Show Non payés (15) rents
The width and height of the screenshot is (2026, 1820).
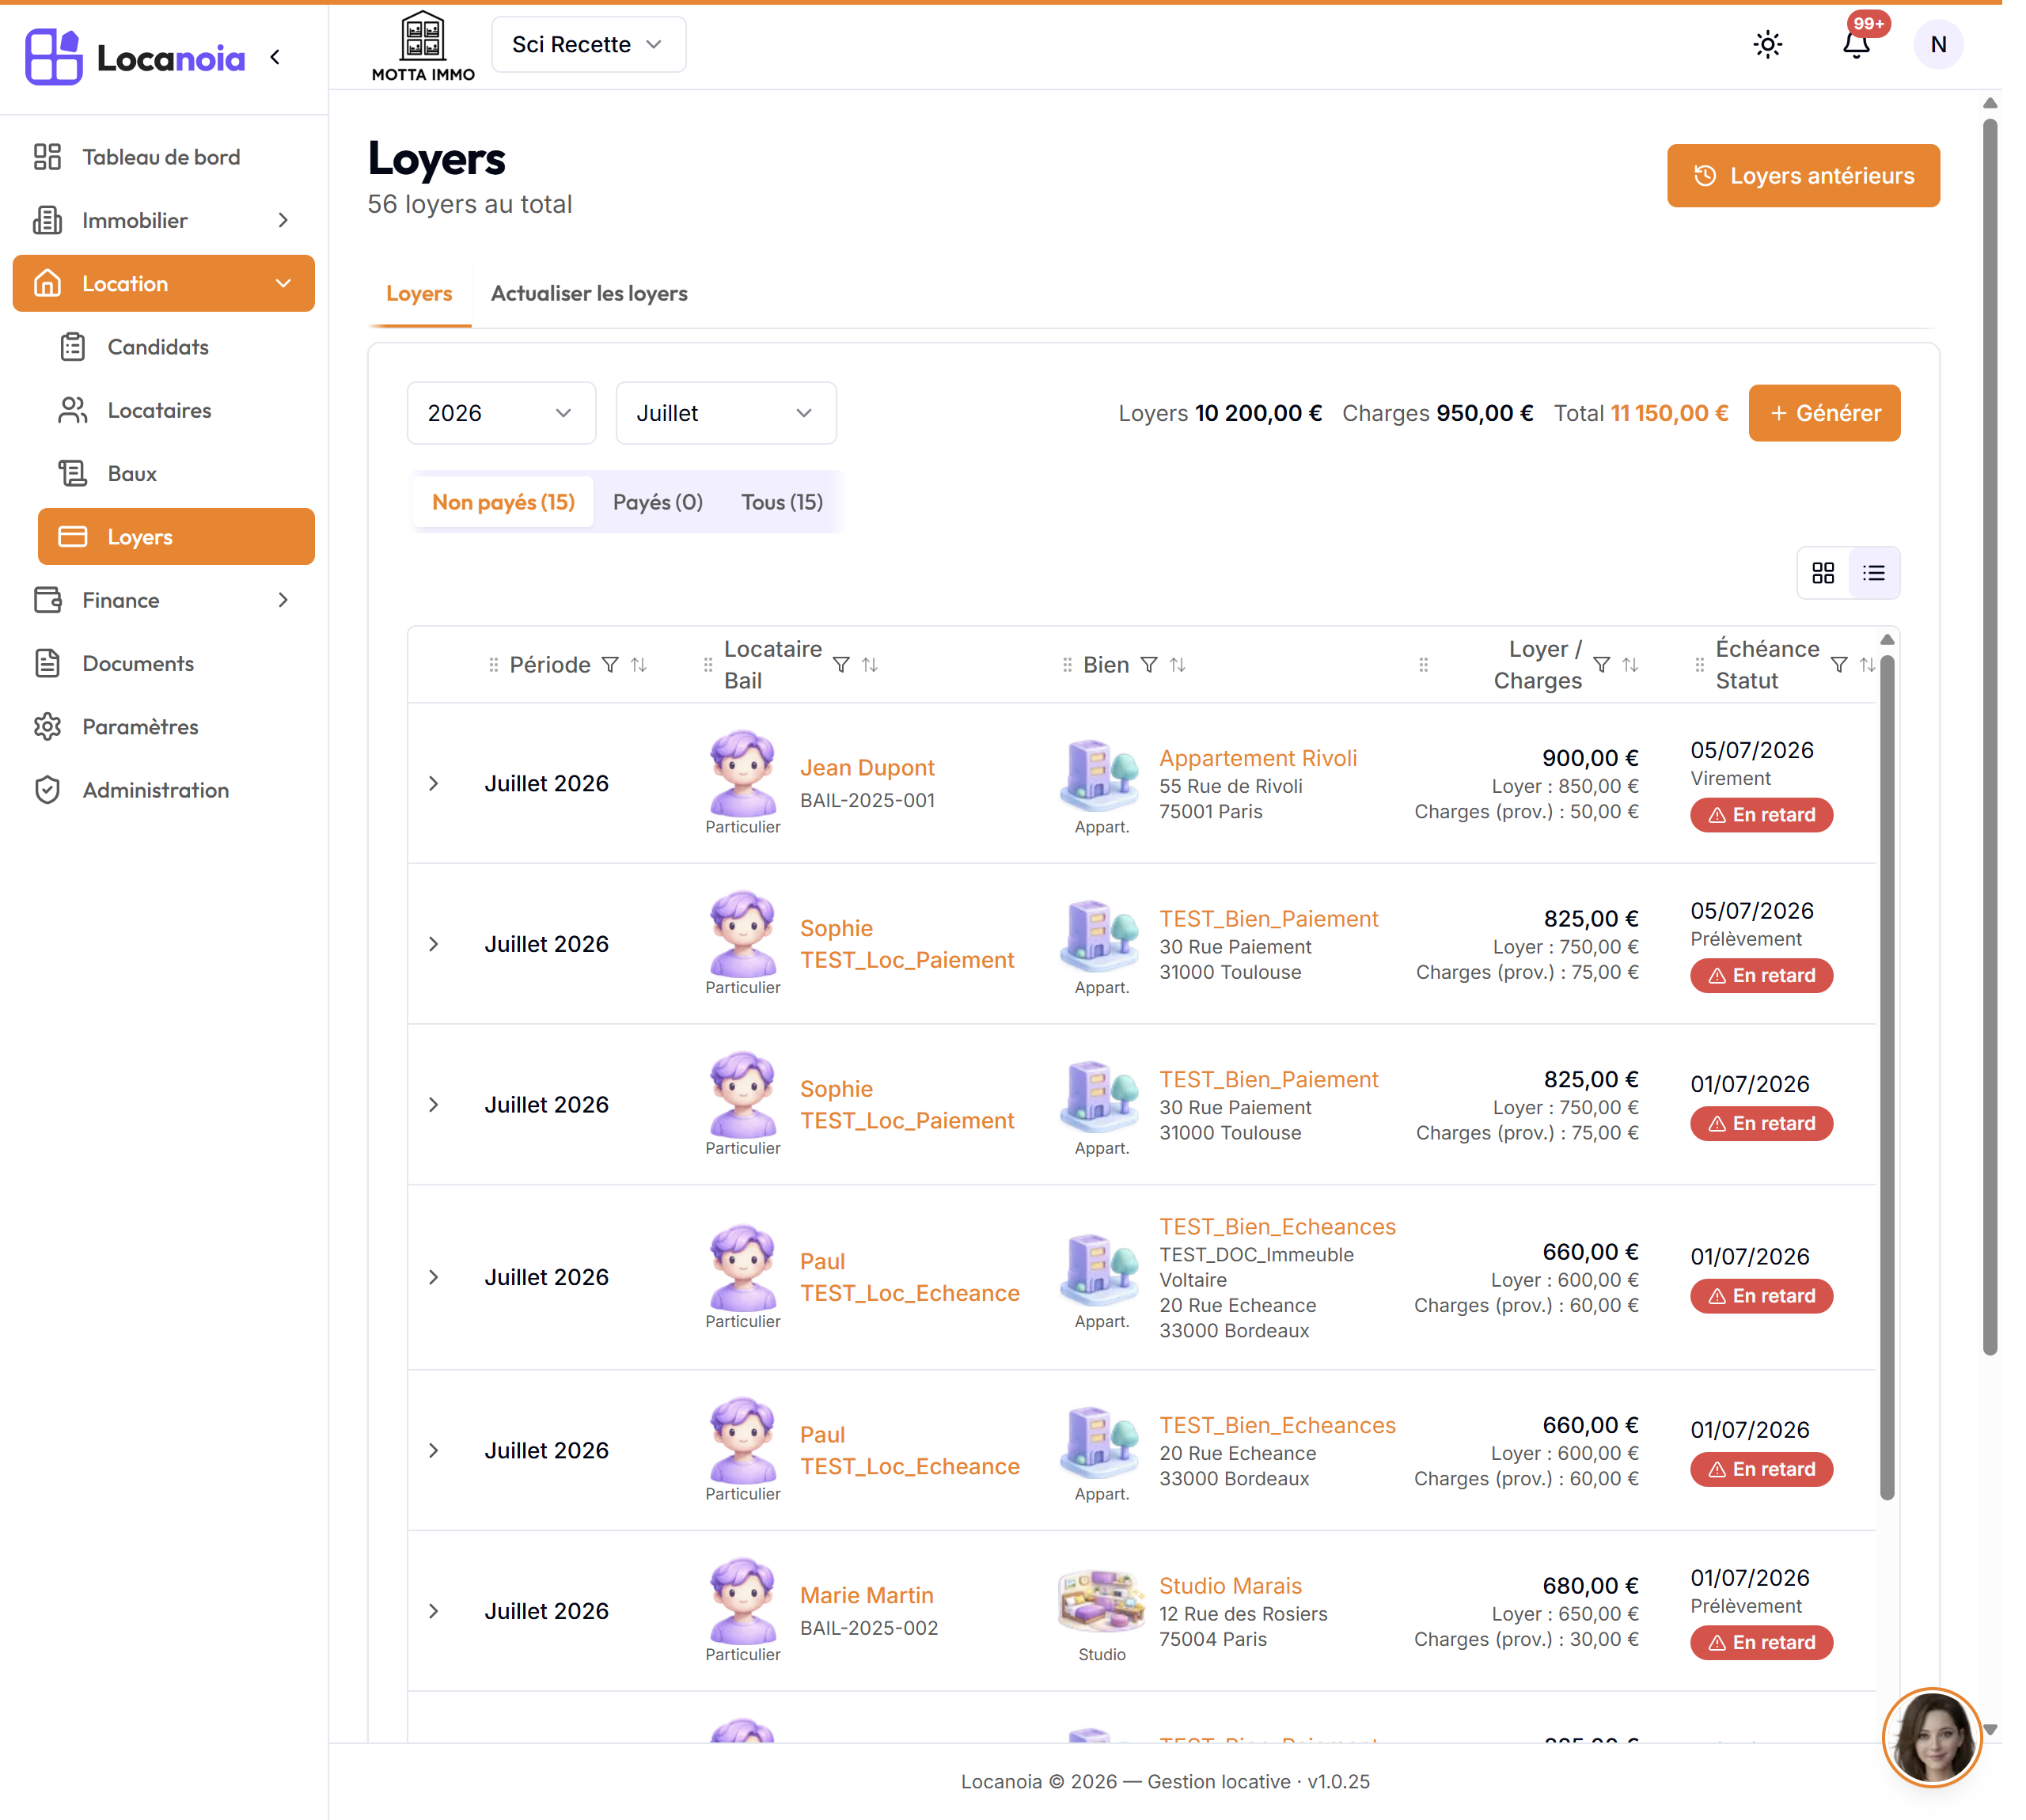(x=503, y=502)
